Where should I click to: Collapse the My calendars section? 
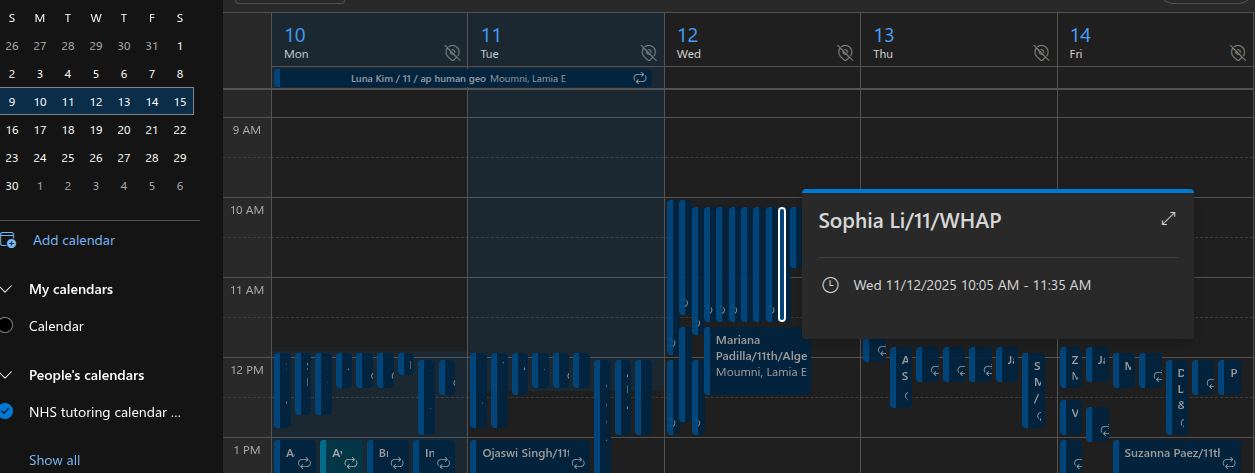7,289
